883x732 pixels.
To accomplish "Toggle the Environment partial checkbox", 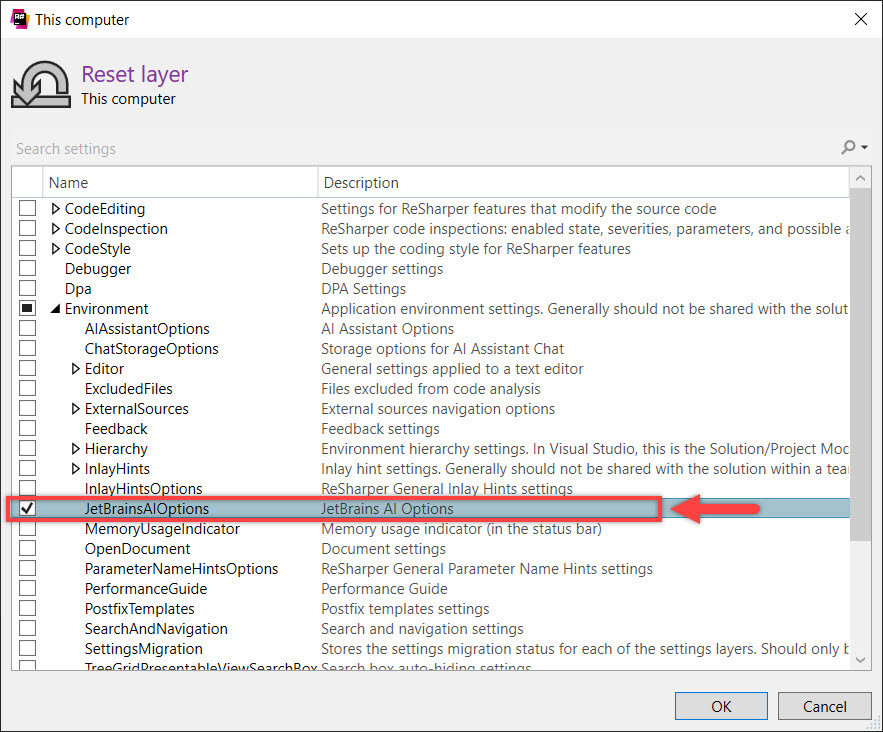I will (27, 309).
